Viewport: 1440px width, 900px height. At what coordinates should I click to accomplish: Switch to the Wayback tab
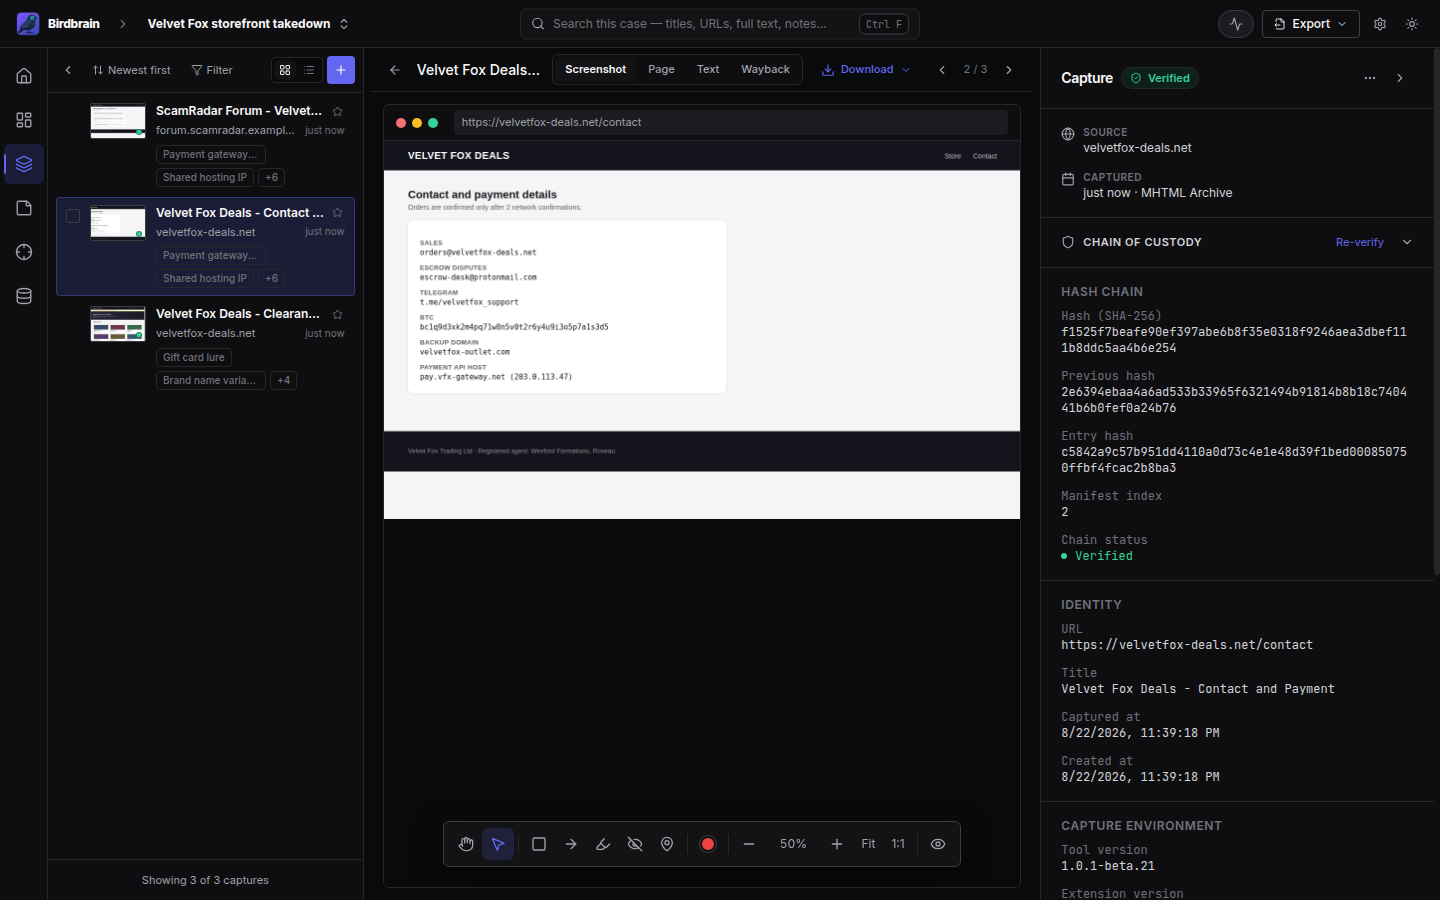click(x=765, y=69)
